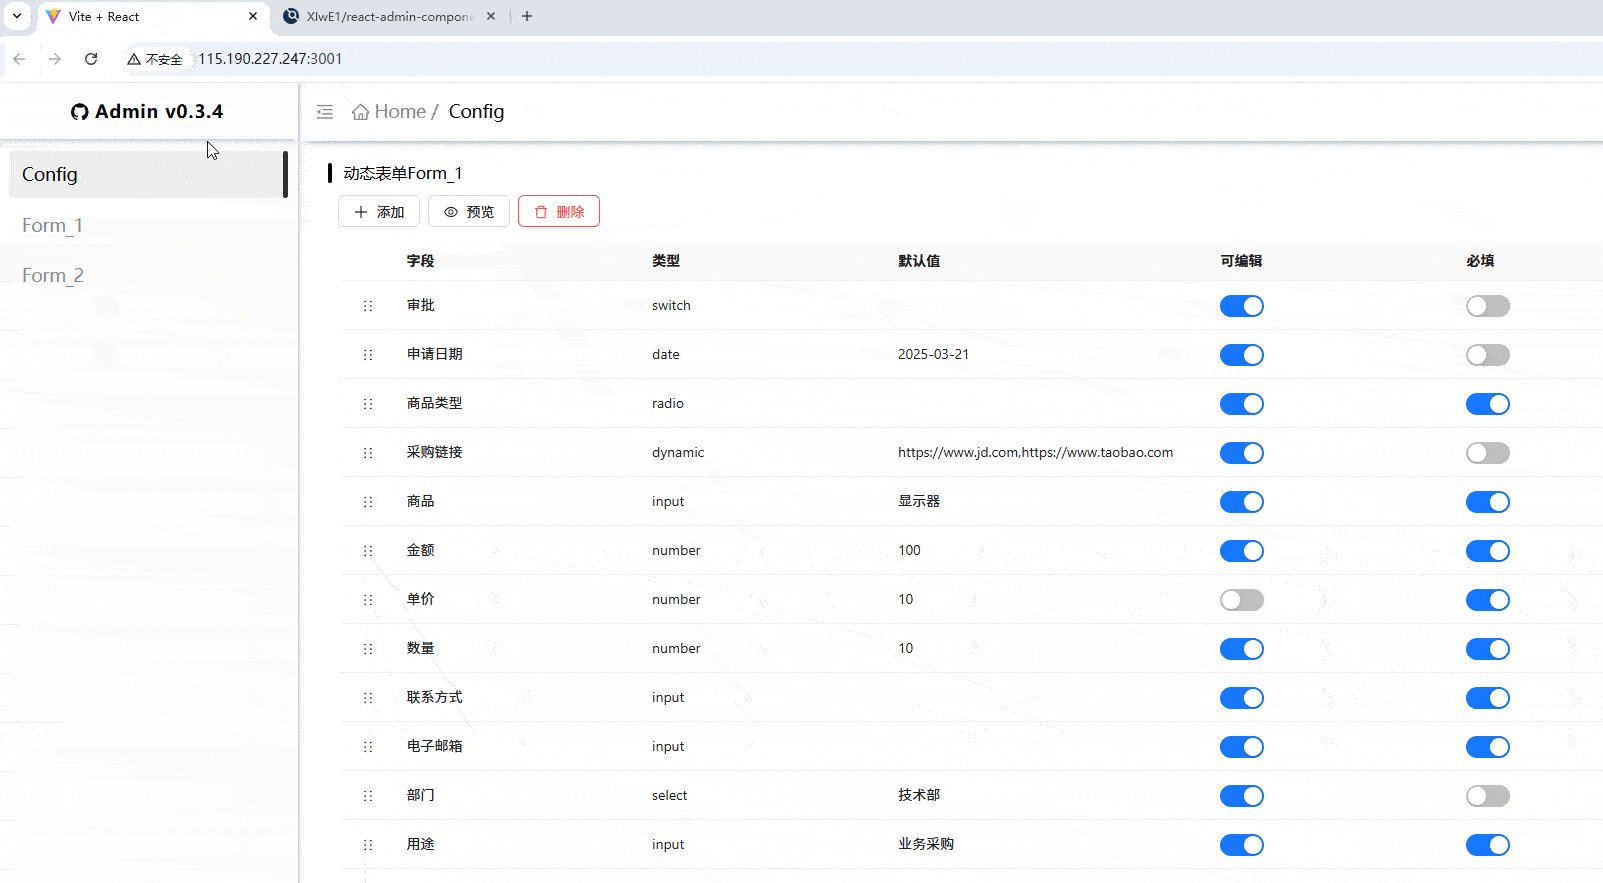The height and width of the screenshot is (883, 1603).
Task: Click the 不安全 site security warning
Action: 155,59
